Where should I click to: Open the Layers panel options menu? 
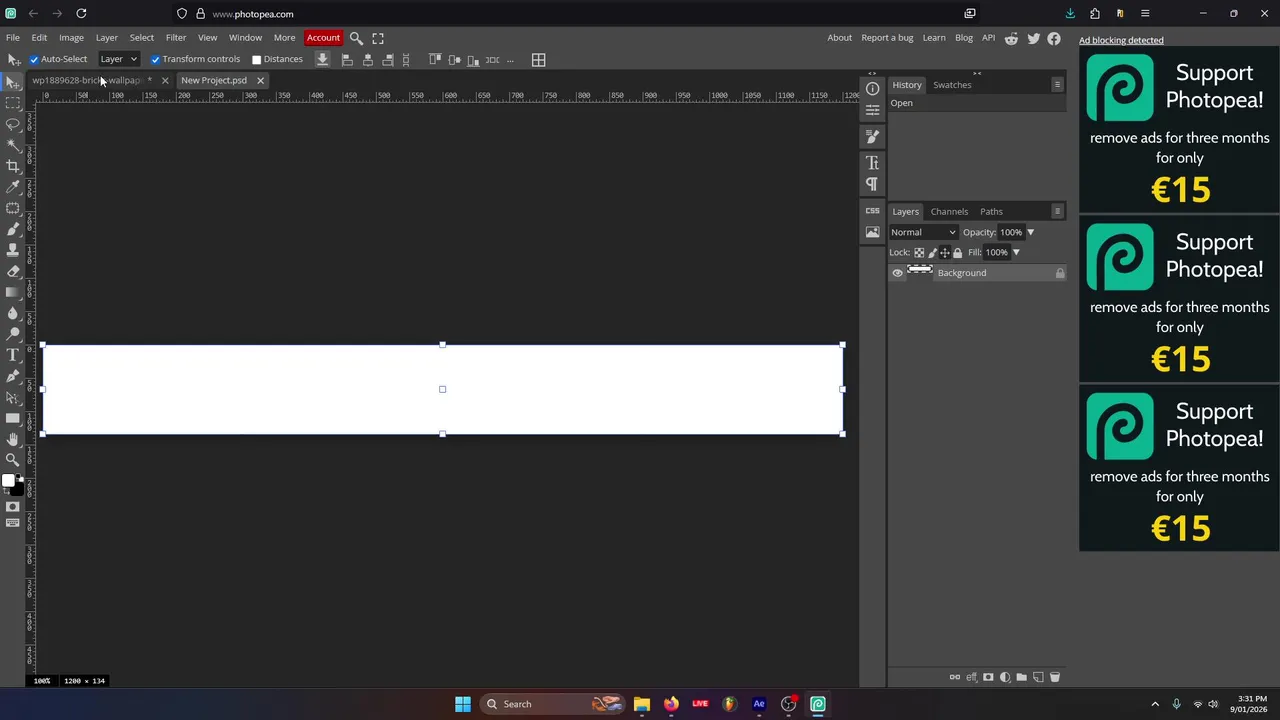point(1057,211)
